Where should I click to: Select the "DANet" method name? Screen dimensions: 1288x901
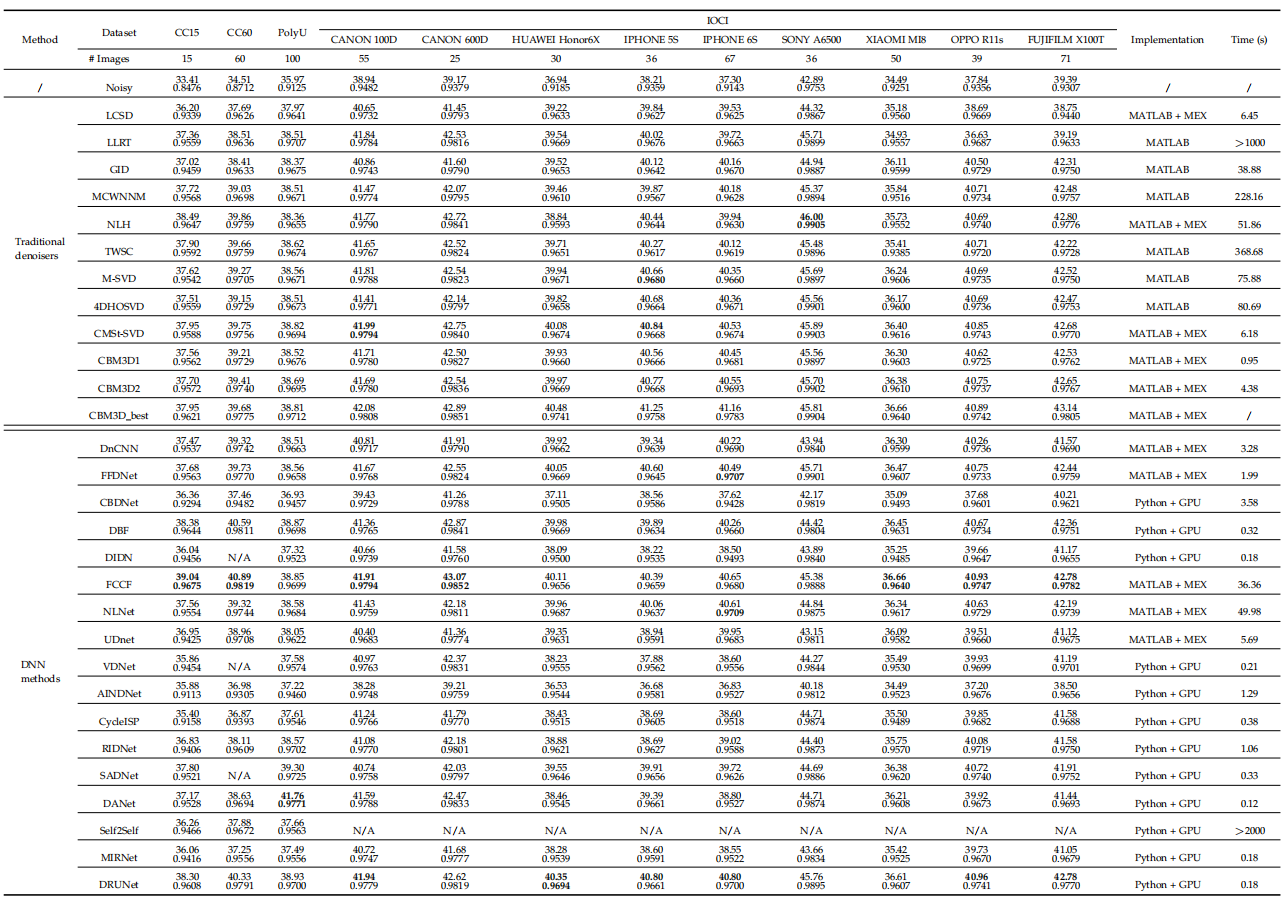tap(119, 803)
